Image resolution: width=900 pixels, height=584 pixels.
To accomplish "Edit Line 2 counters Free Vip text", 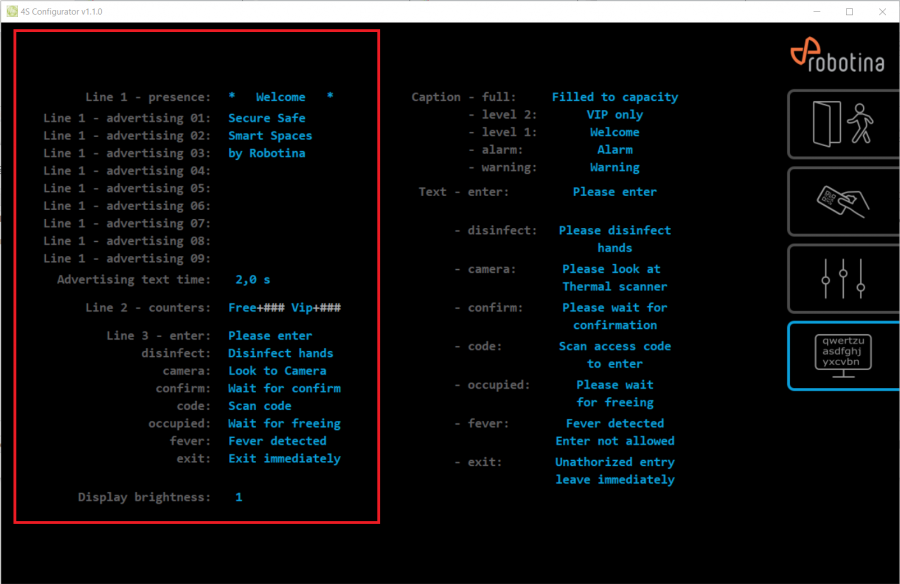I will click(285, 308).
